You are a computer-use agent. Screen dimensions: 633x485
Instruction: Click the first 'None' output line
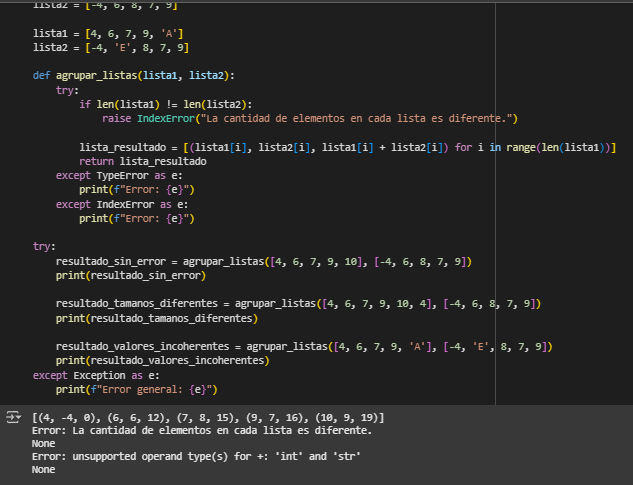[44, 443]
